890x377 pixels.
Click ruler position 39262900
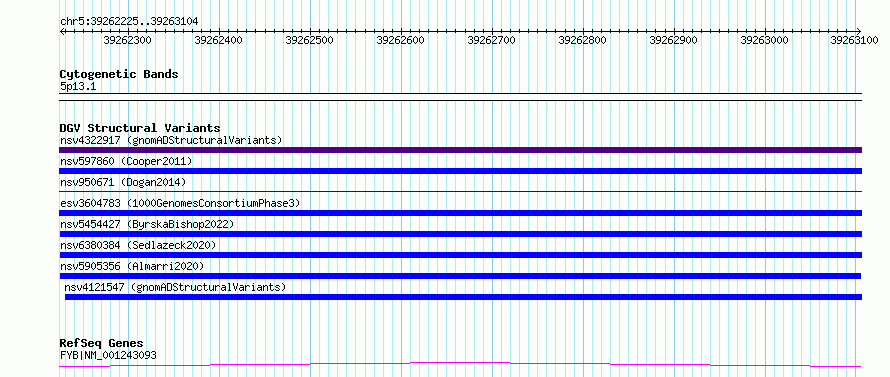point(673,40)
